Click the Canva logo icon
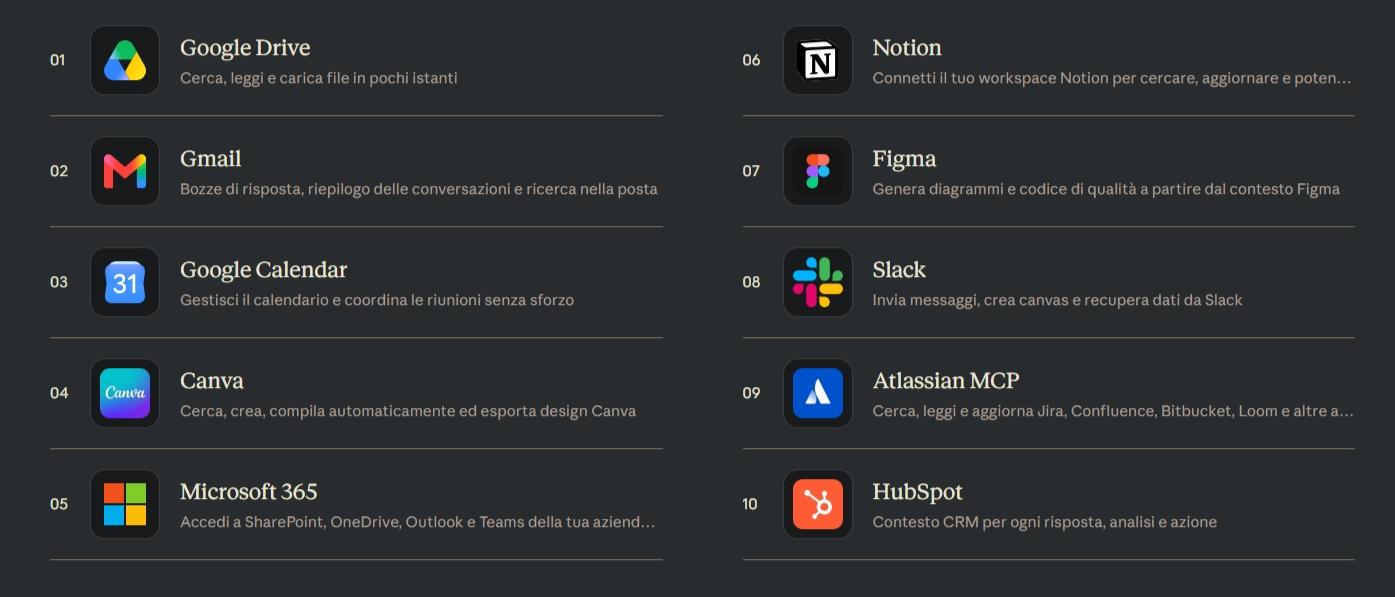This screenshot has height=597, width=1395. [125, 393]
